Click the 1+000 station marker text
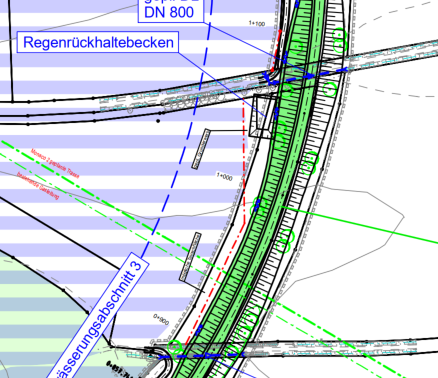This screenshot has width=438, height=378. (x=224, y=176)
